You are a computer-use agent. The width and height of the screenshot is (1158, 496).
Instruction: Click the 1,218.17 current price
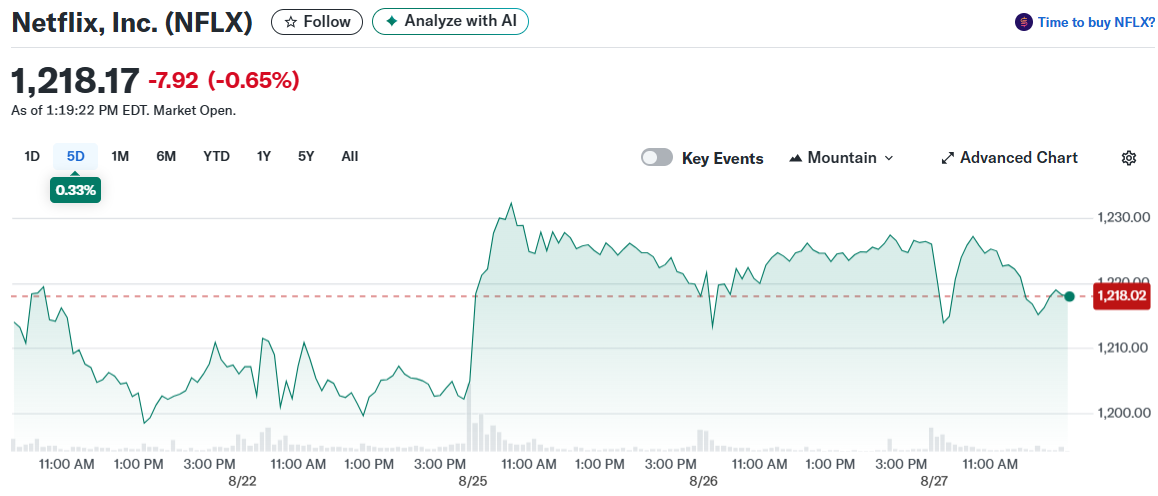[x=75, y=80]
